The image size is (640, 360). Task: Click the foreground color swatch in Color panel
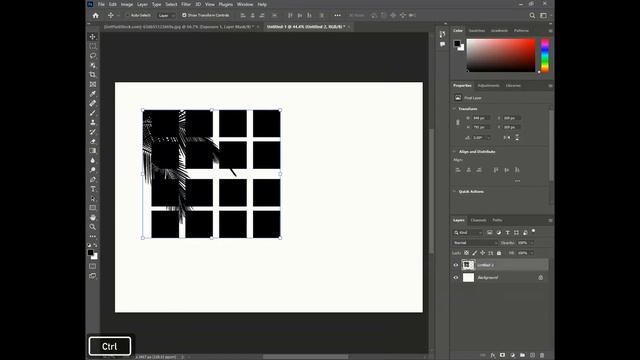pos(457,43)
